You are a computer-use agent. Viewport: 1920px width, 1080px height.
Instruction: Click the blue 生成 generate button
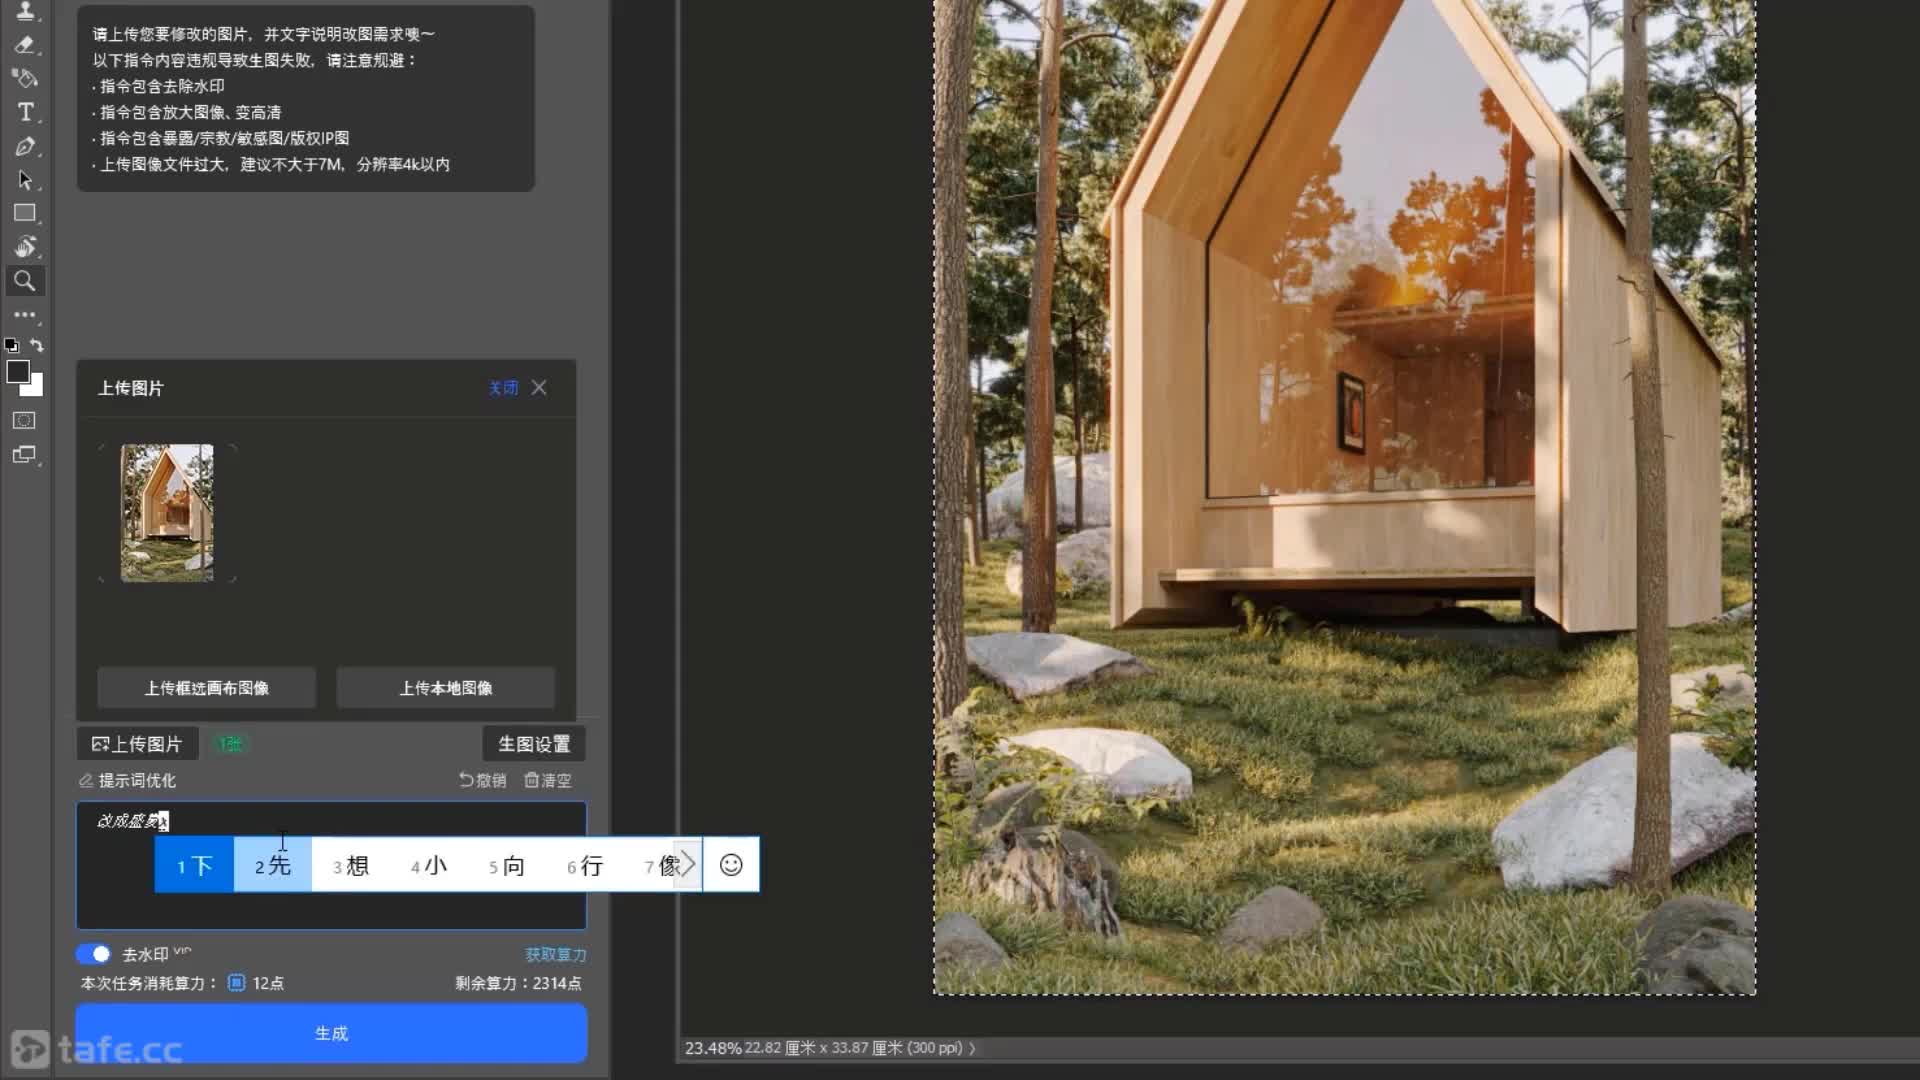[331, 1033]
